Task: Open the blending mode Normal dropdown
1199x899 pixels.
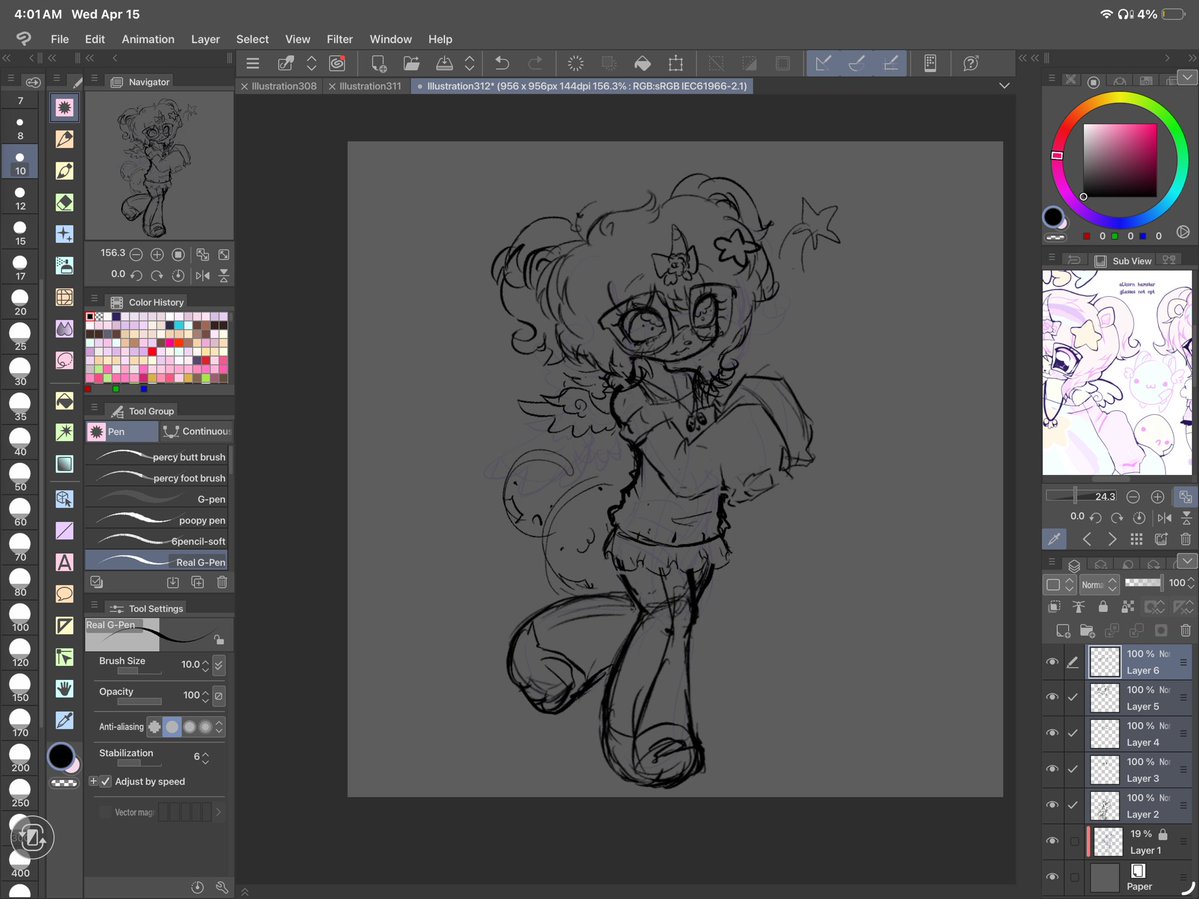Action: click(x=1099, y=585)
